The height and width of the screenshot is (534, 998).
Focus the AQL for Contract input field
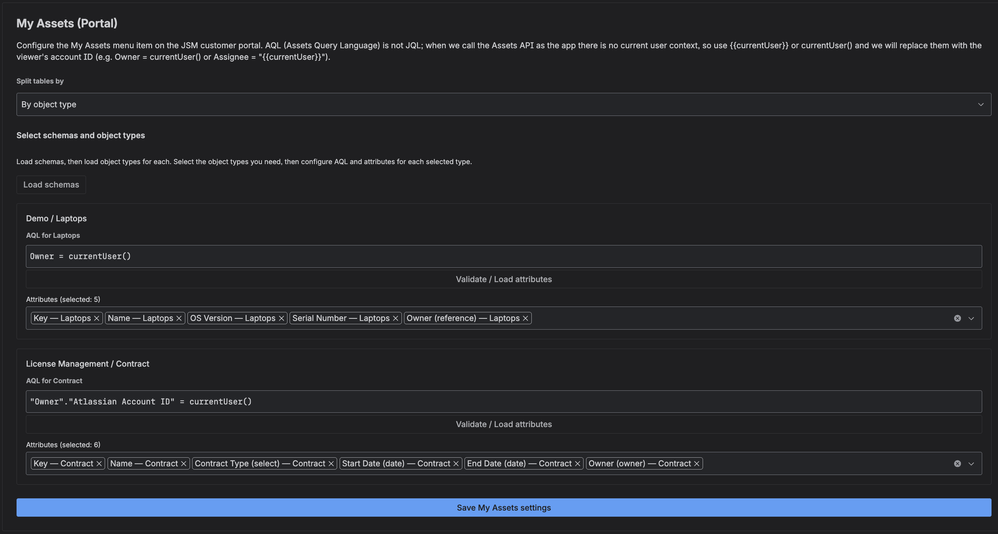[x=503, y=402]
